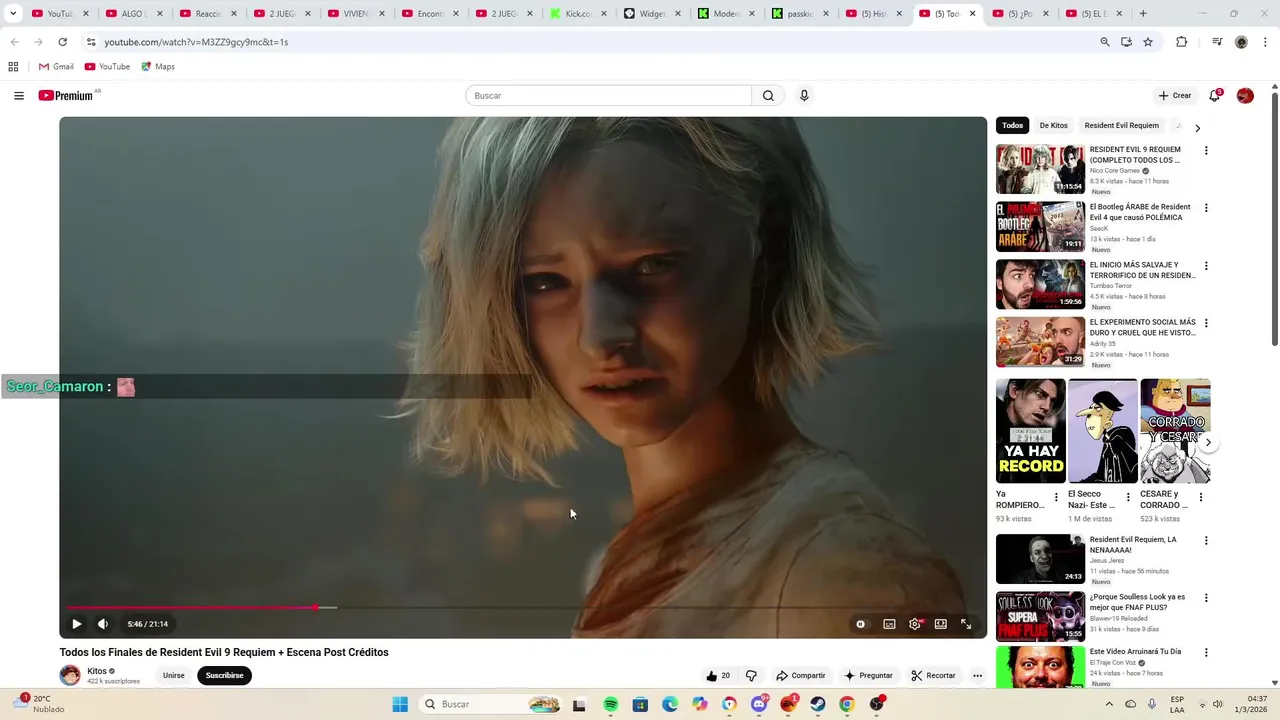The image size is (1280, 720).
Task: Enter fullscreen mode
Action: point(966,624)
